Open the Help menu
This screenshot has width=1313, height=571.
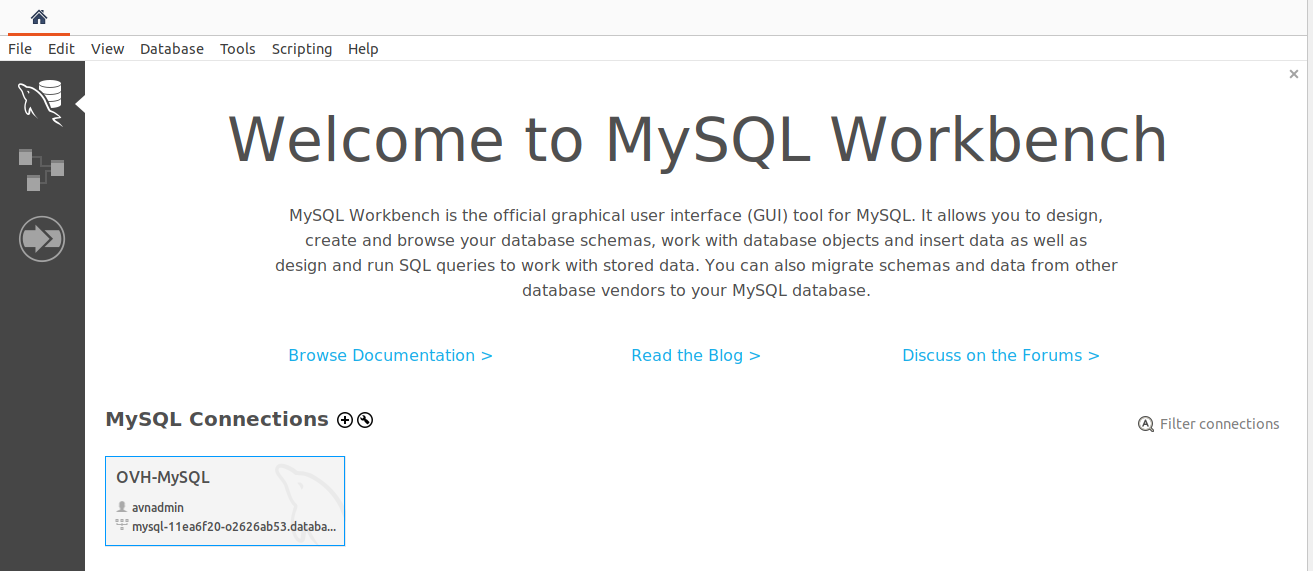363,49
